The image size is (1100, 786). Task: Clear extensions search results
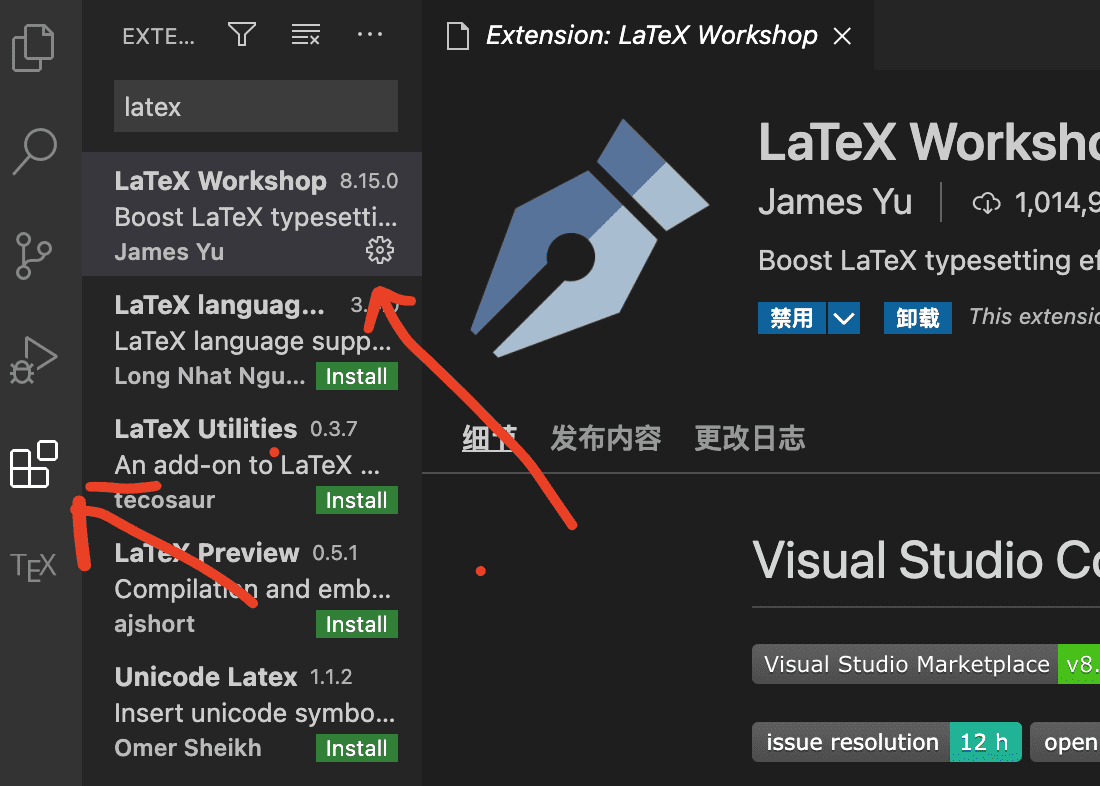pos(306,34)
